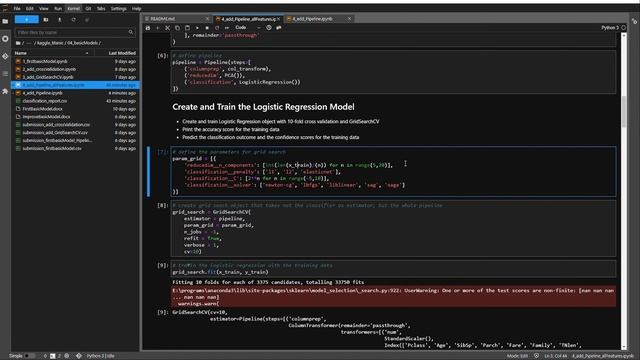The width and height of the screenshot is (640, 360).
Task: Click the root folder breadcrumb icon
Action: [x=18, y=43]
